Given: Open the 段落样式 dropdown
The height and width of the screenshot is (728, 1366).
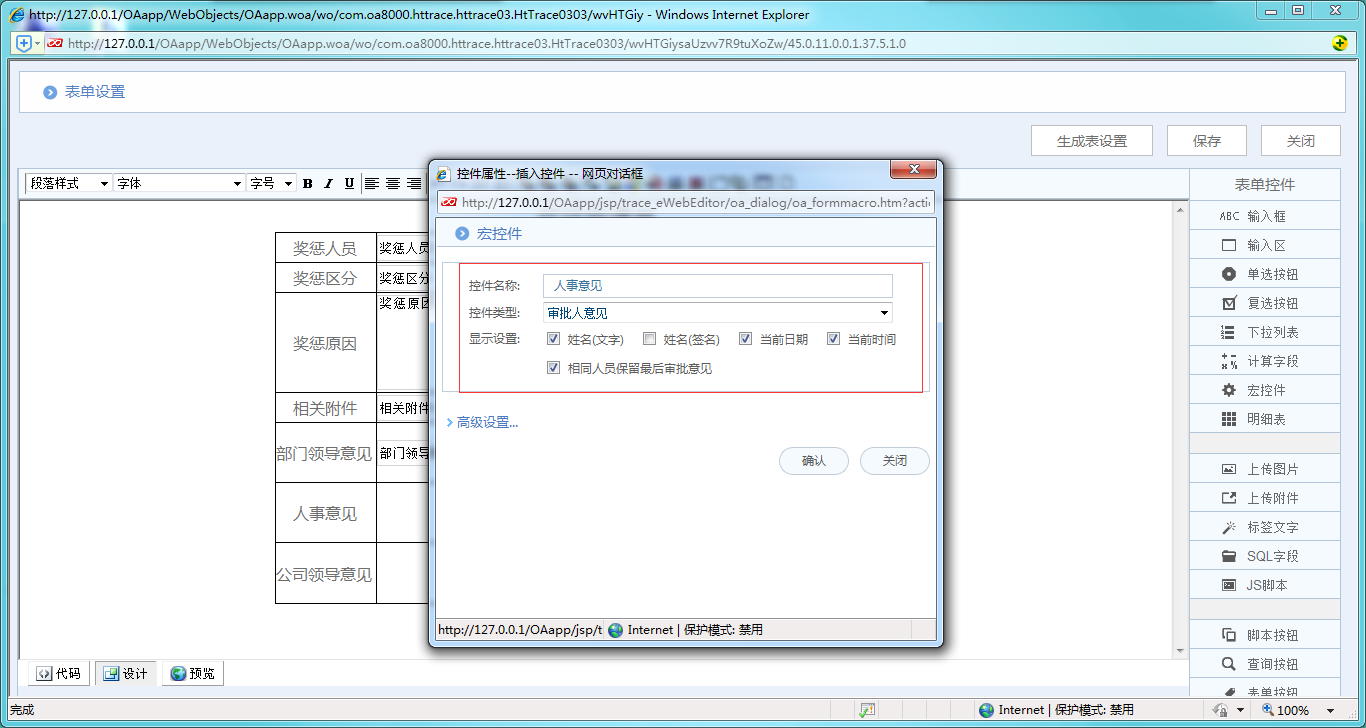Looking at the screenshot, I should pyautogui.click(x=68, y=183).
